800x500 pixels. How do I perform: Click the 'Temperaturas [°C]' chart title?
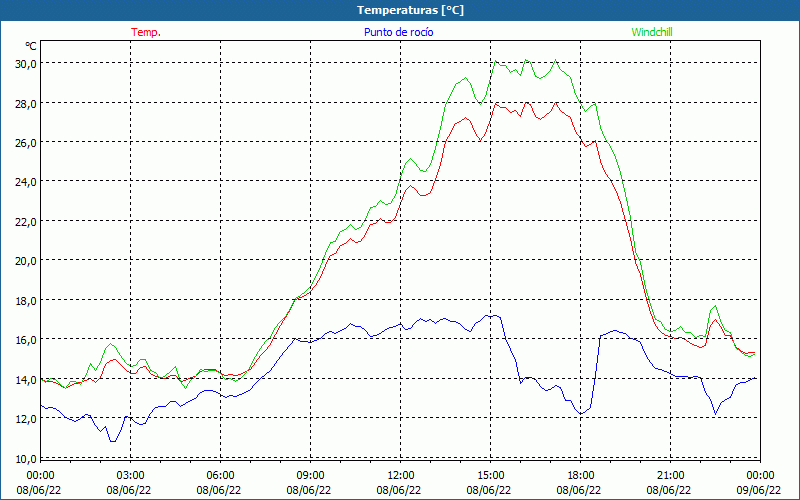click(410, 10)
